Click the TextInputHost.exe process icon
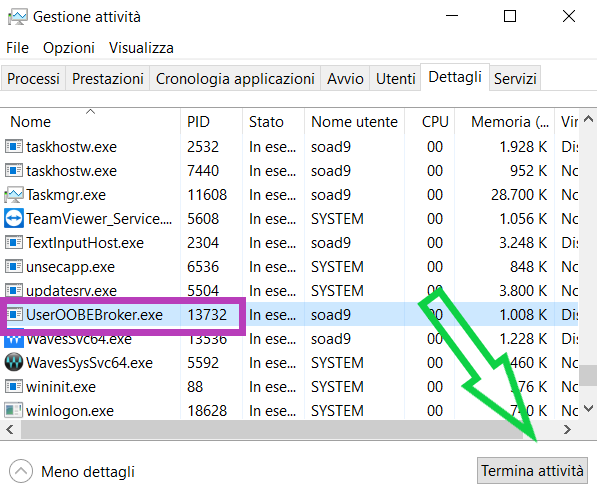This screenshot has width=597, height=500. (14, 243)
